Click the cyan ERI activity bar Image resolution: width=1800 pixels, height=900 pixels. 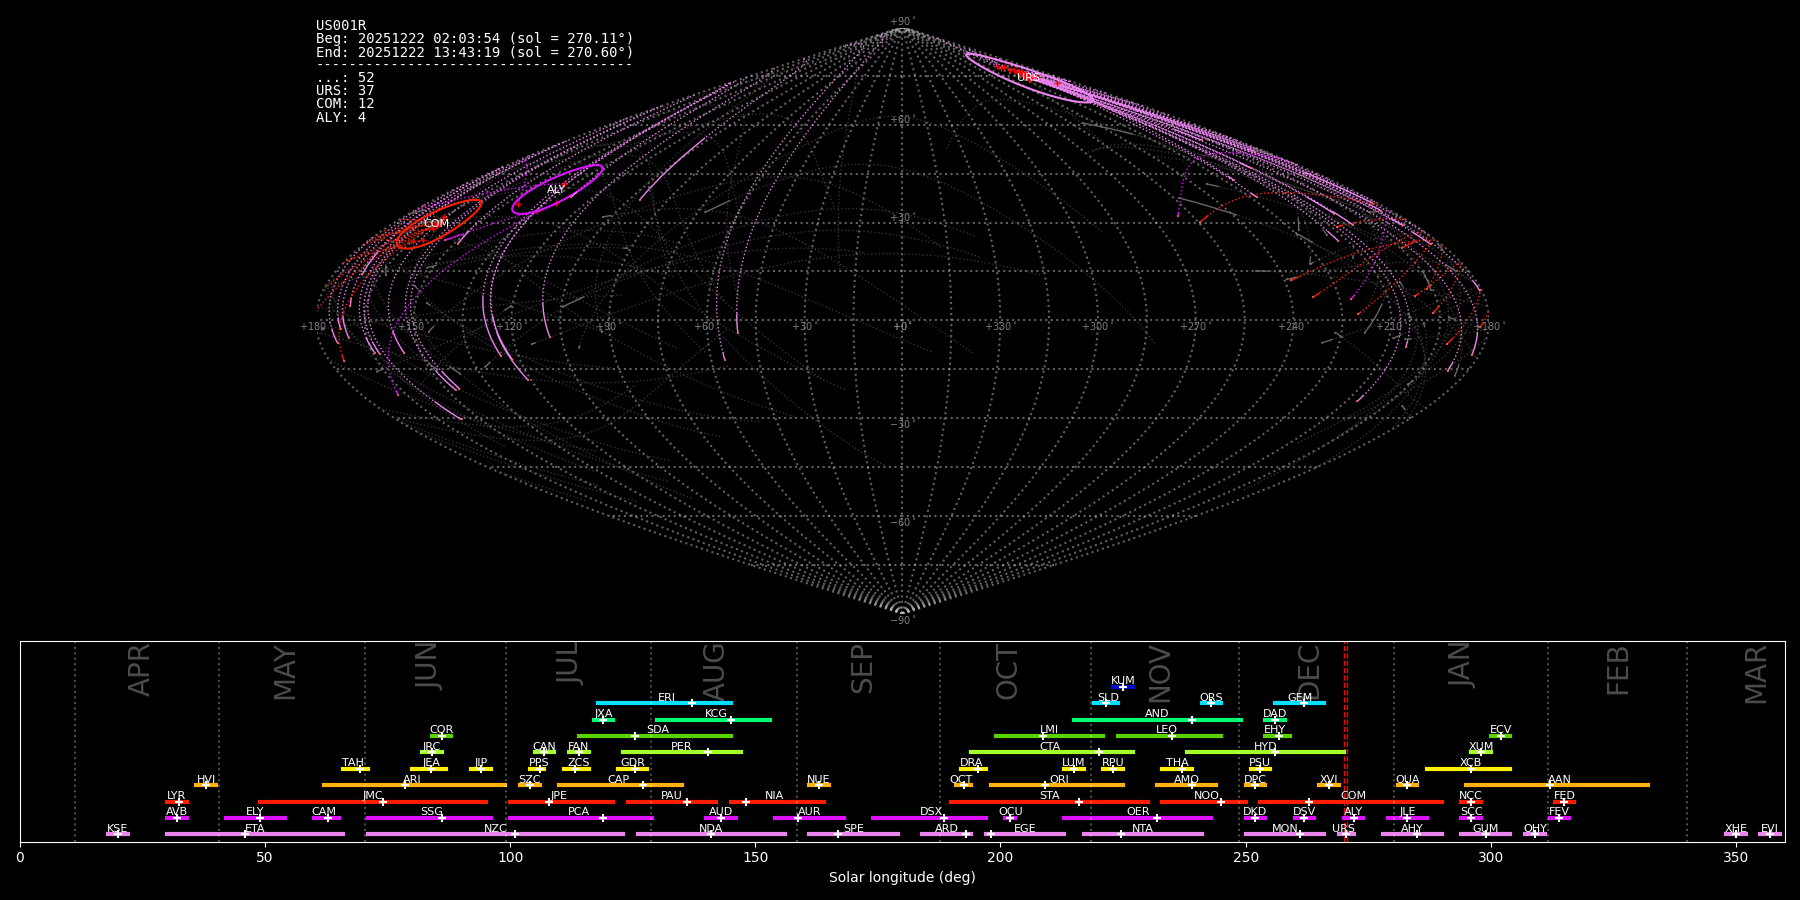pos(640,703)
